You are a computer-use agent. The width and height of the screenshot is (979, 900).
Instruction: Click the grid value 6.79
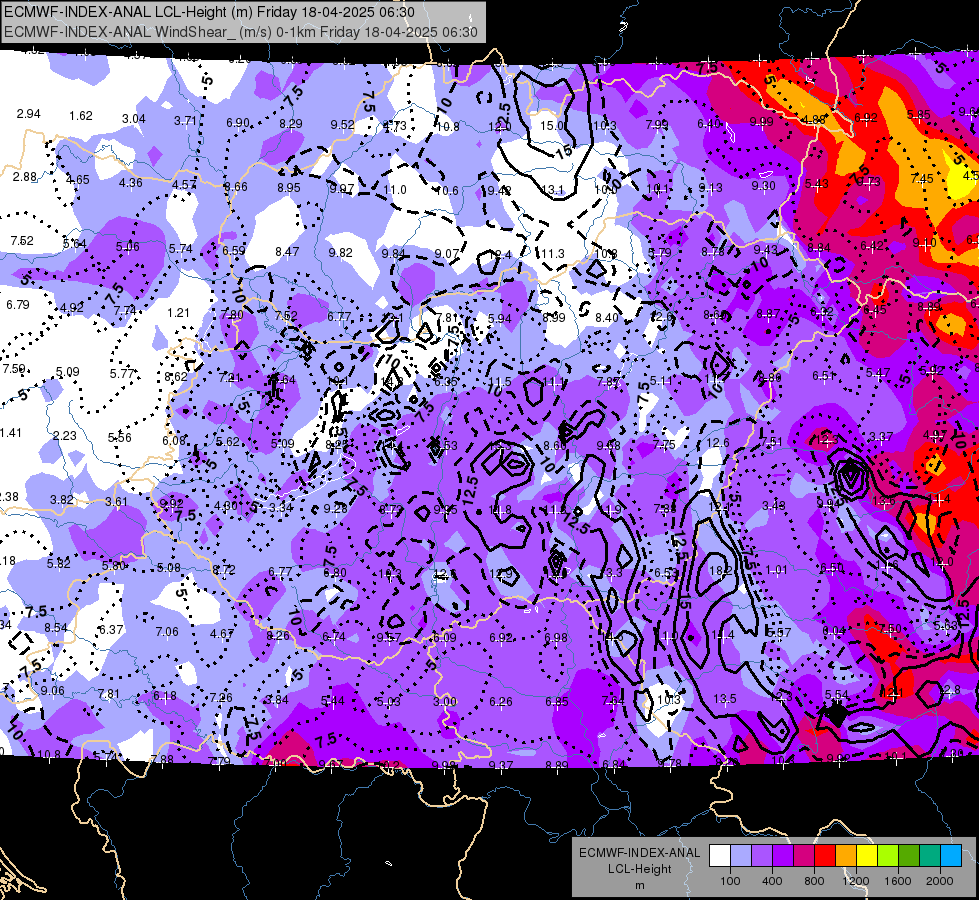point(18,304)
